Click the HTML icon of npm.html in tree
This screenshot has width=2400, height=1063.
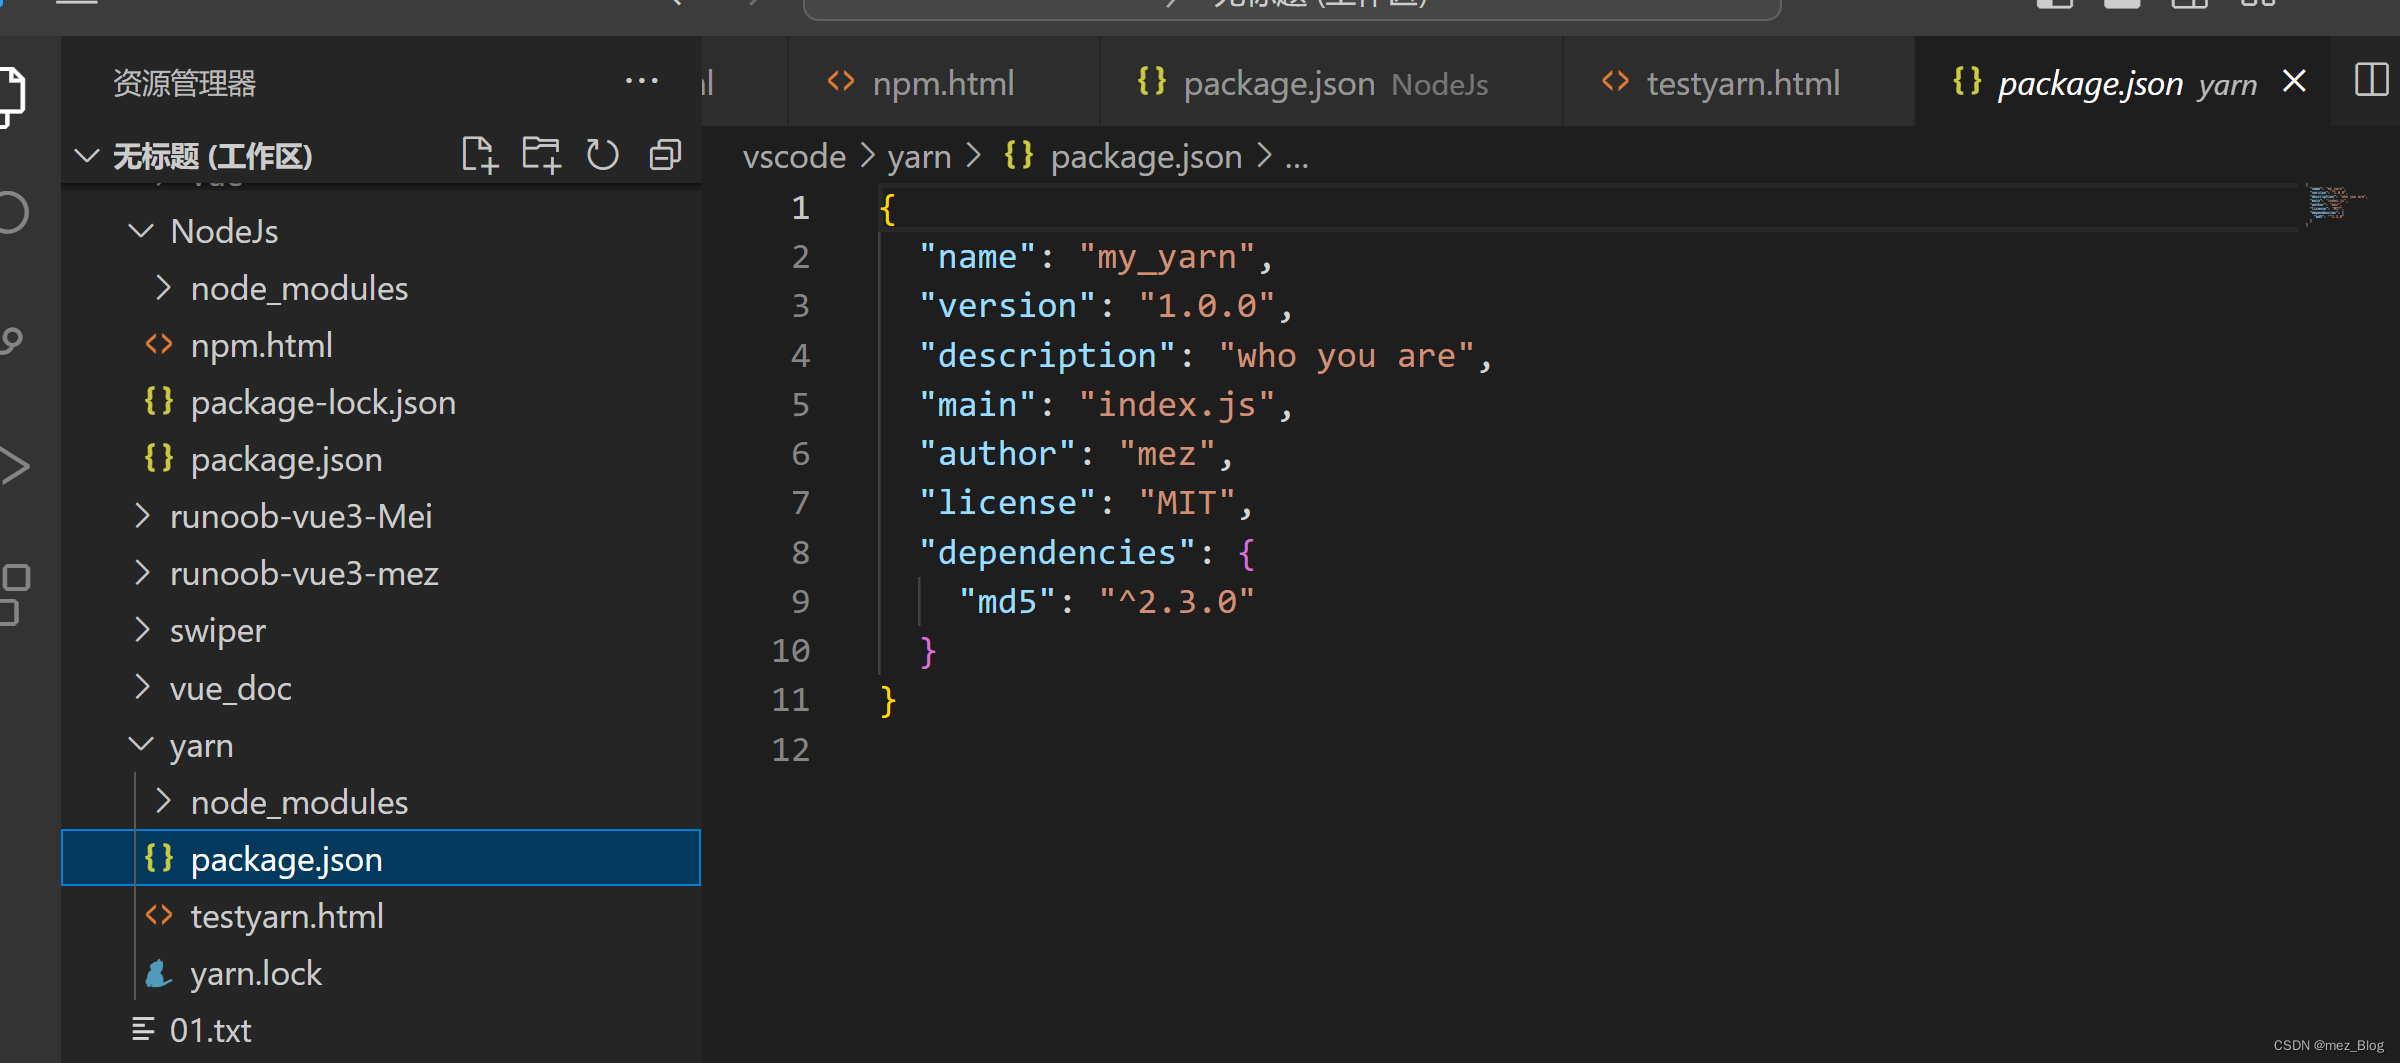pos(159,345)
